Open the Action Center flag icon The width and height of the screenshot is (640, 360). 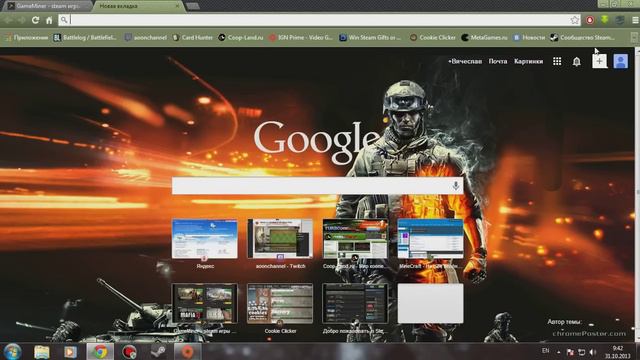click(570, 352)
